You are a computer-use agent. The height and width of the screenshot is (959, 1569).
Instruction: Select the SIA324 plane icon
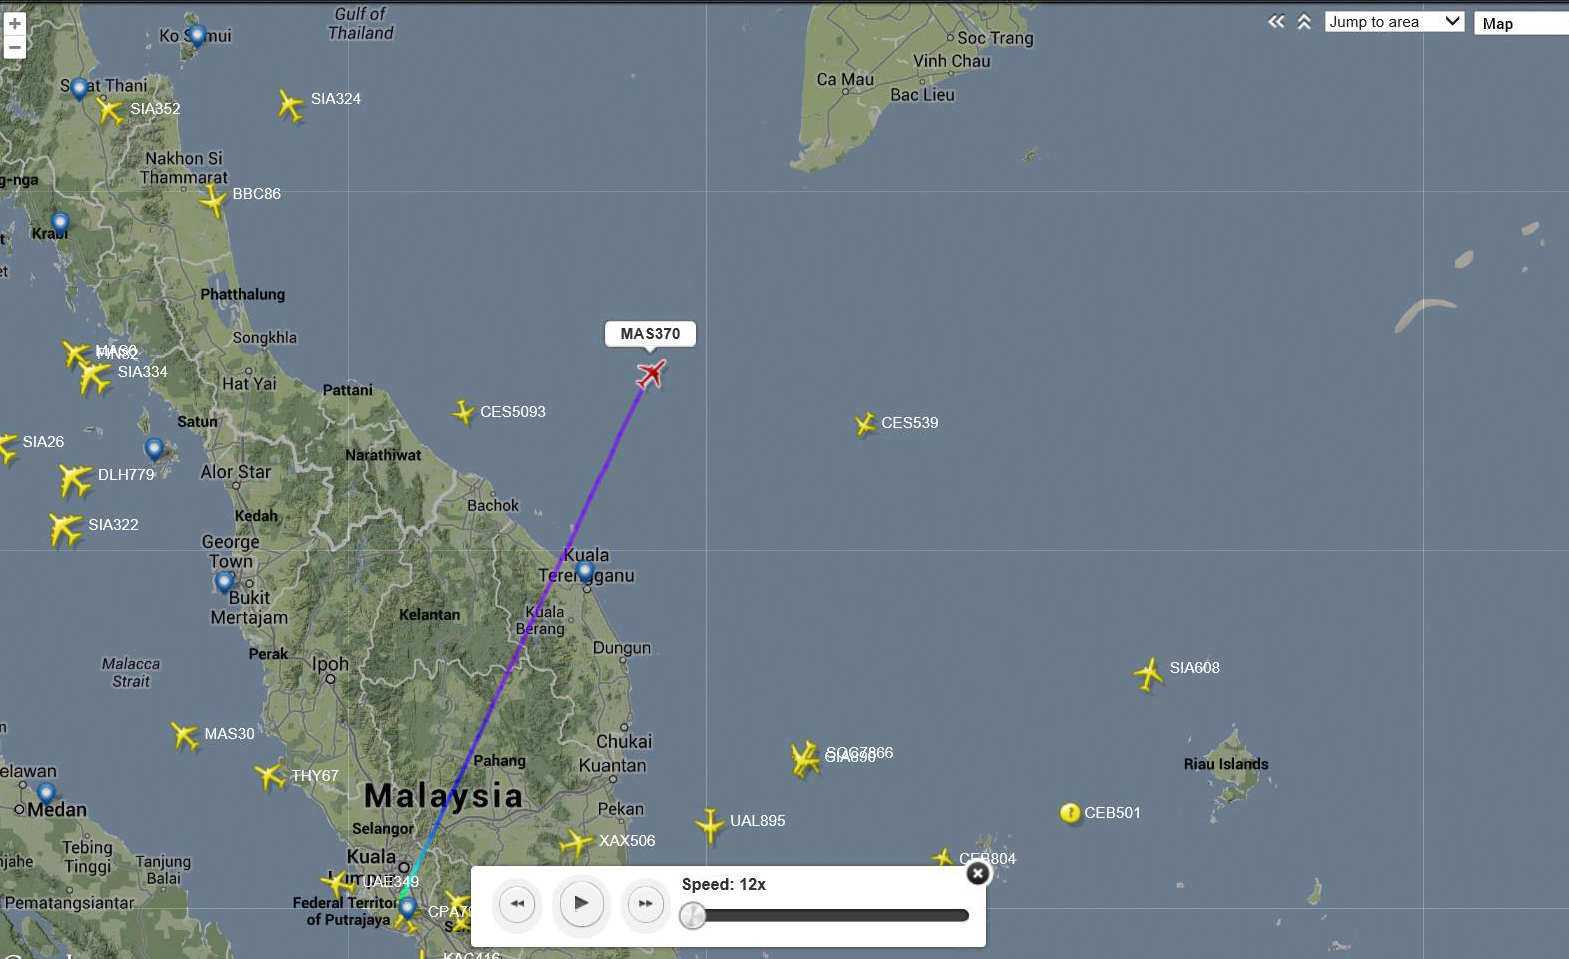pyautogui.click(x=291, y=104)
